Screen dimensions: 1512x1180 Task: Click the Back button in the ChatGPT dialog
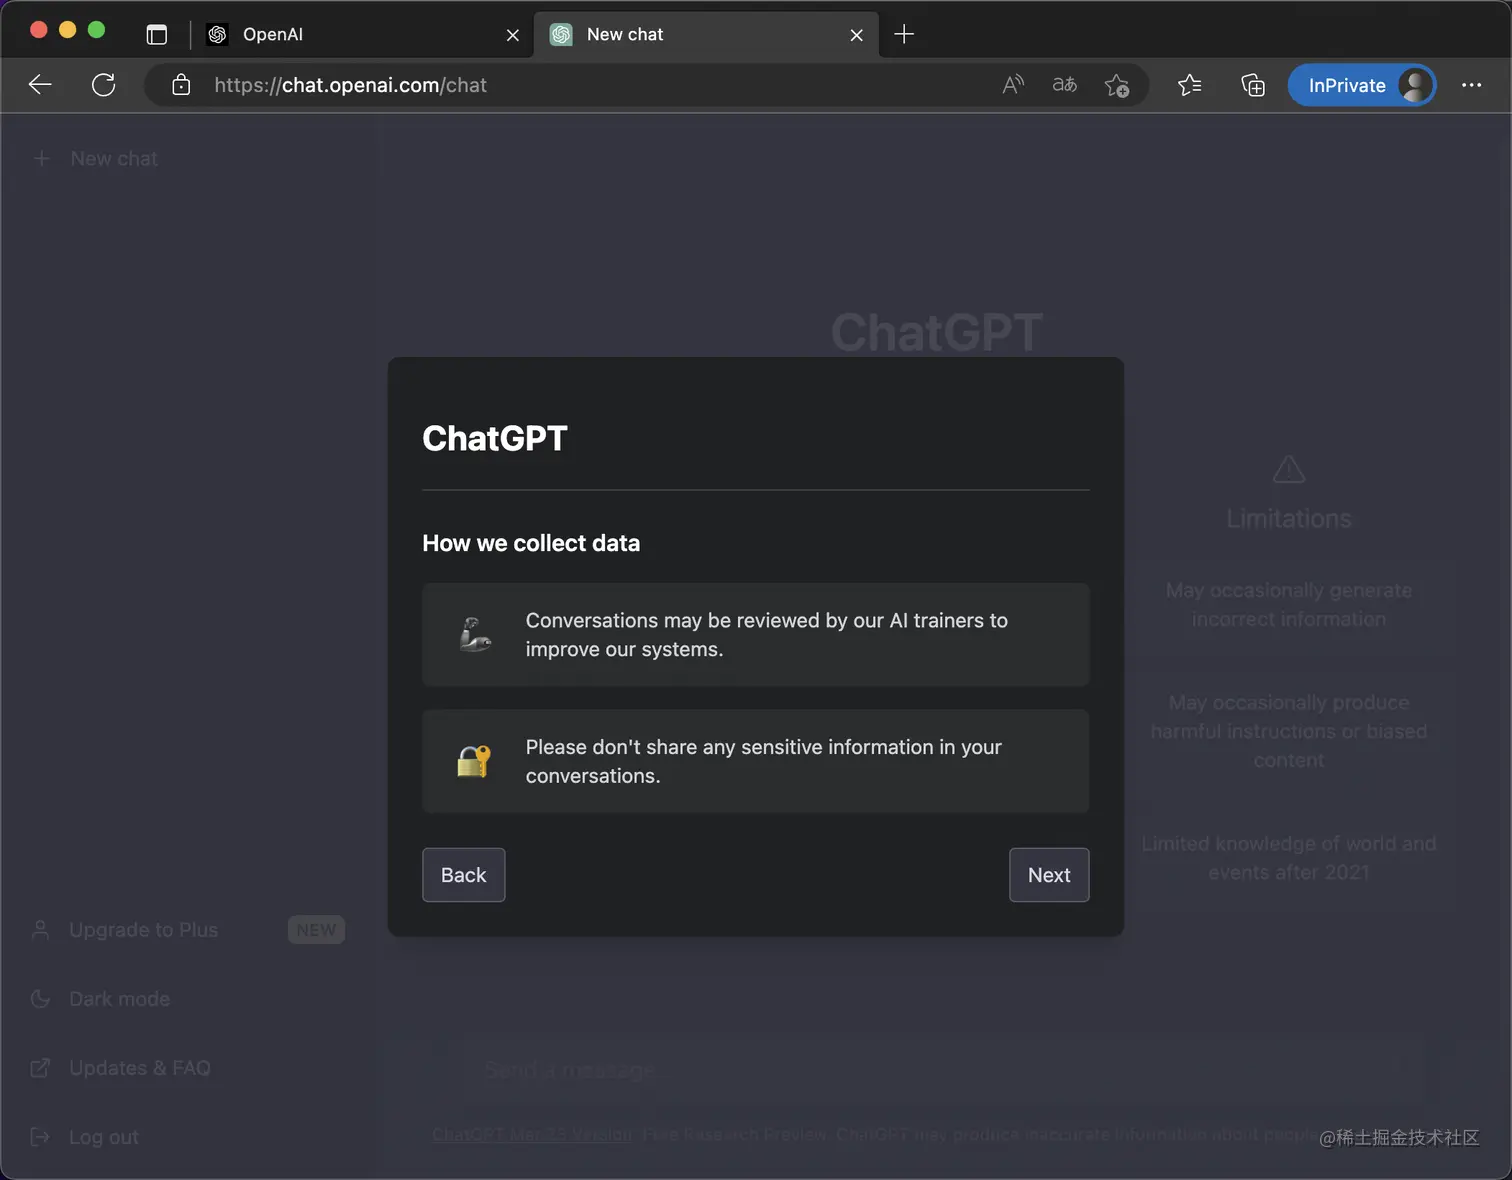(463, 875)
